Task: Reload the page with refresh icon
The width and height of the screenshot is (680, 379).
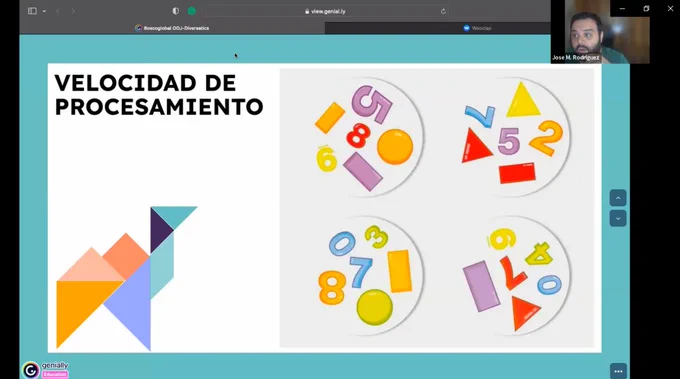Action: pyautogui.click(x=443, y=11)
